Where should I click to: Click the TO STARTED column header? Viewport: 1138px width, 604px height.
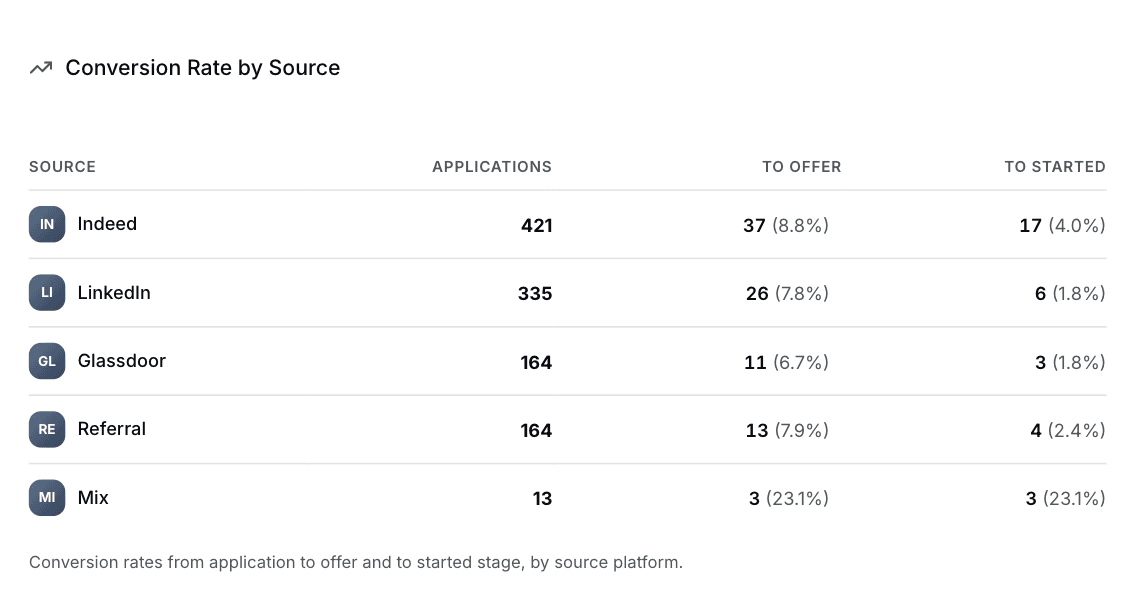pyautogui.click(x=1055, y=167)
